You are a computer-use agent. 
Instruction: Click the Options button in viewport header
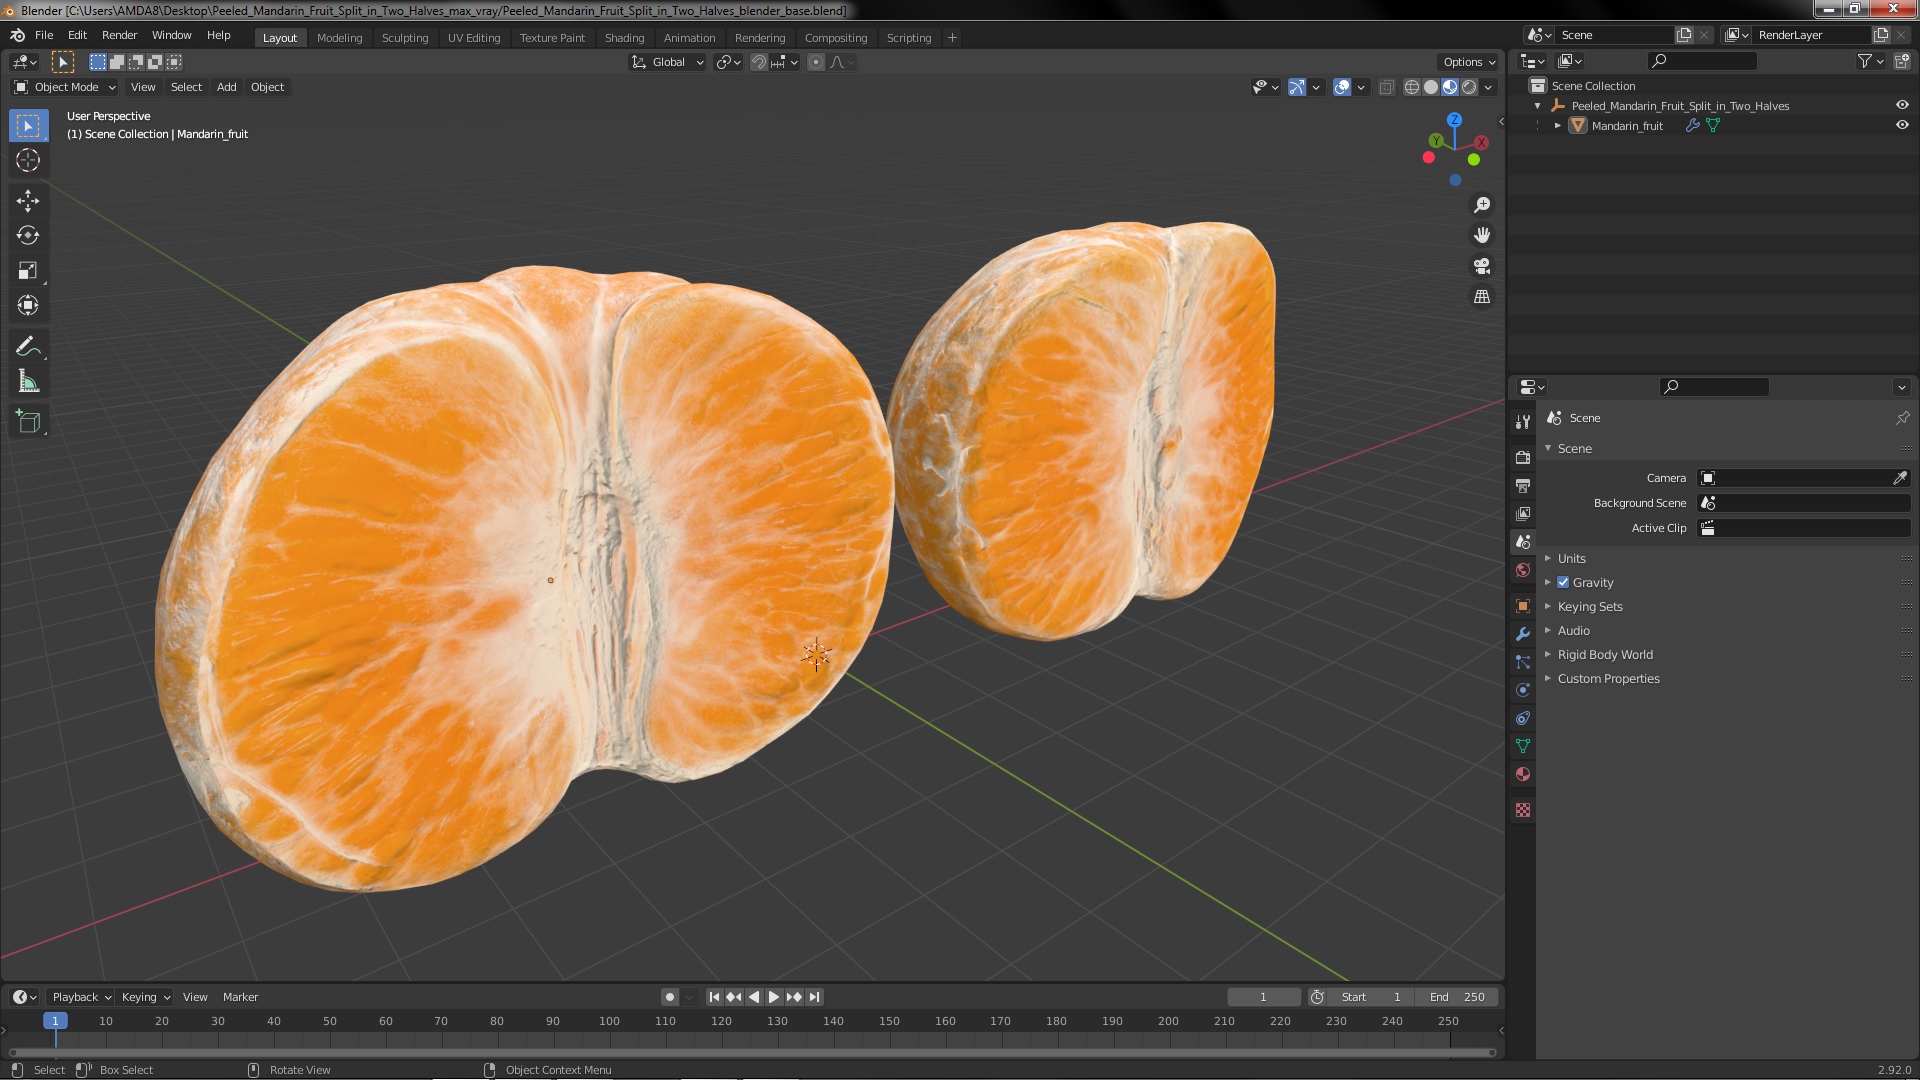[x=1468, y=62]
